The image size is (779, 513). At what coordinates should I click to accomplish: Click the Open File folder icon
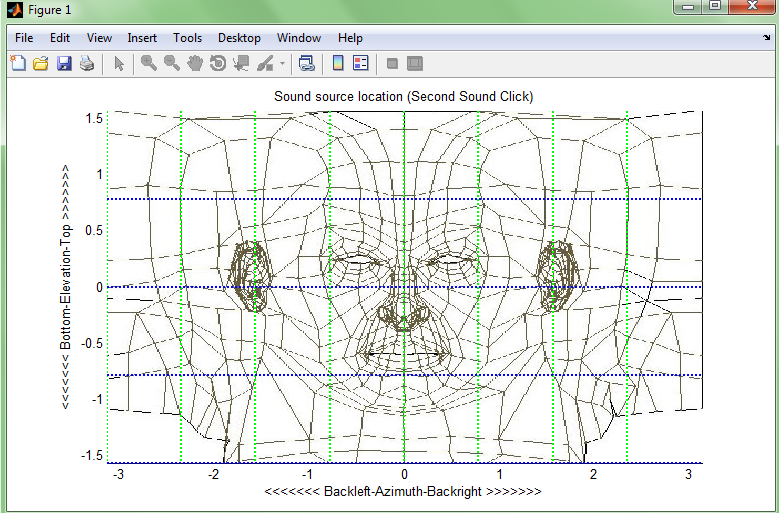(x=41, y=64)
